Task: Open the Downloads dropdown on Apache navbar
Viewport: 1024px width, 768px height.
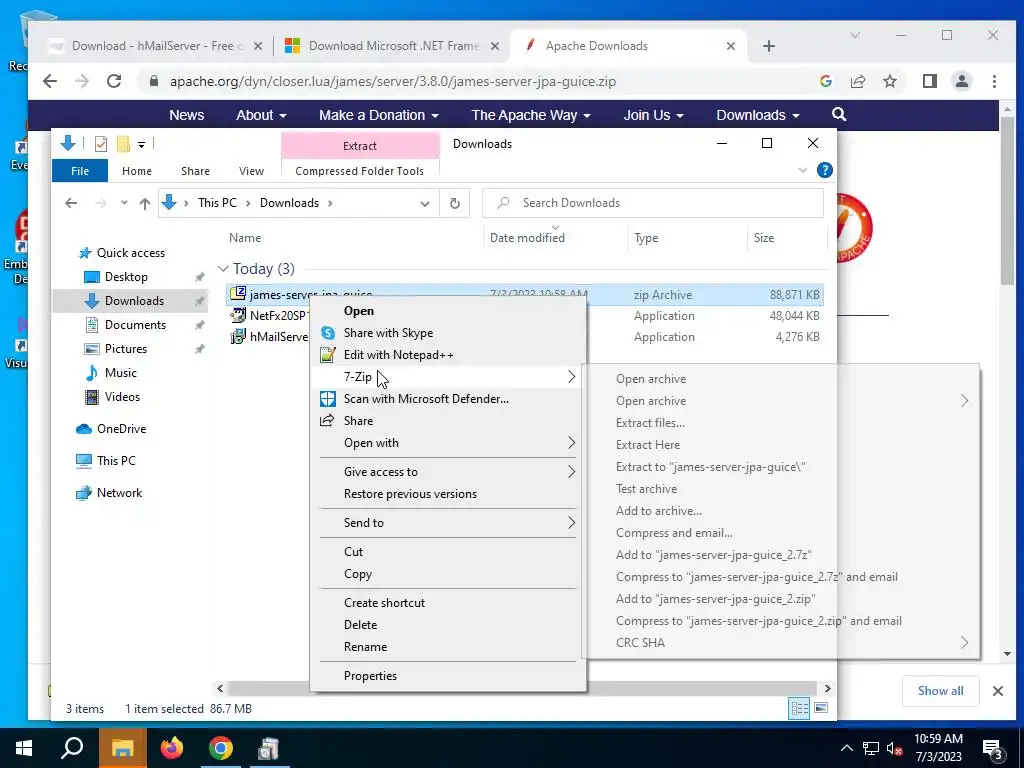Action: pyautogui.click(x=758, y=115)
